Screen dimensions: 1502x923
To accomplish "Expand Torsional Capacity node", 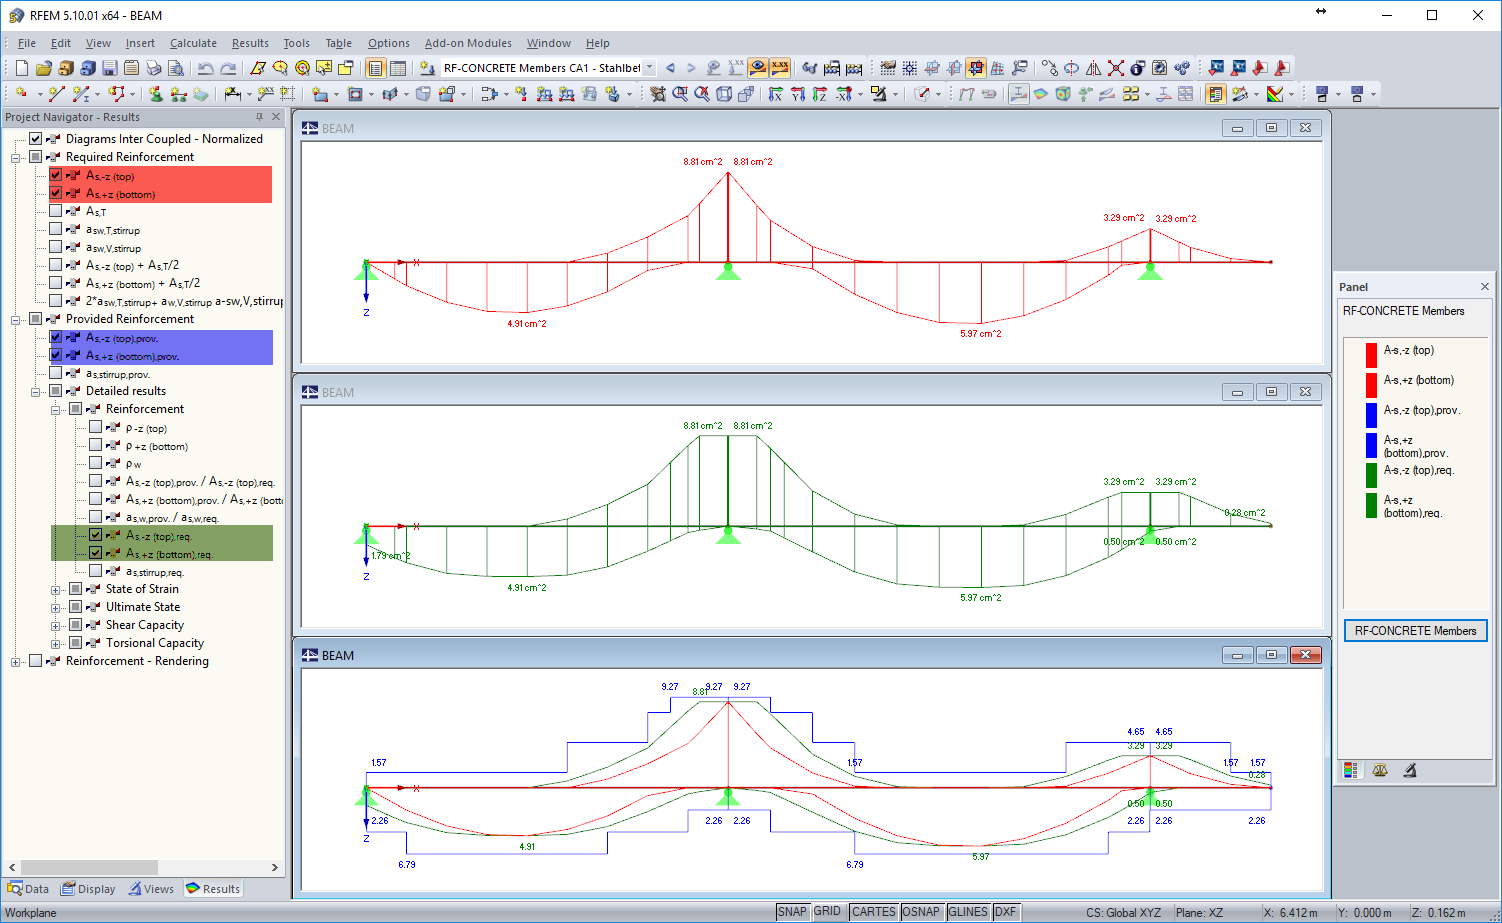I will 56,644.
